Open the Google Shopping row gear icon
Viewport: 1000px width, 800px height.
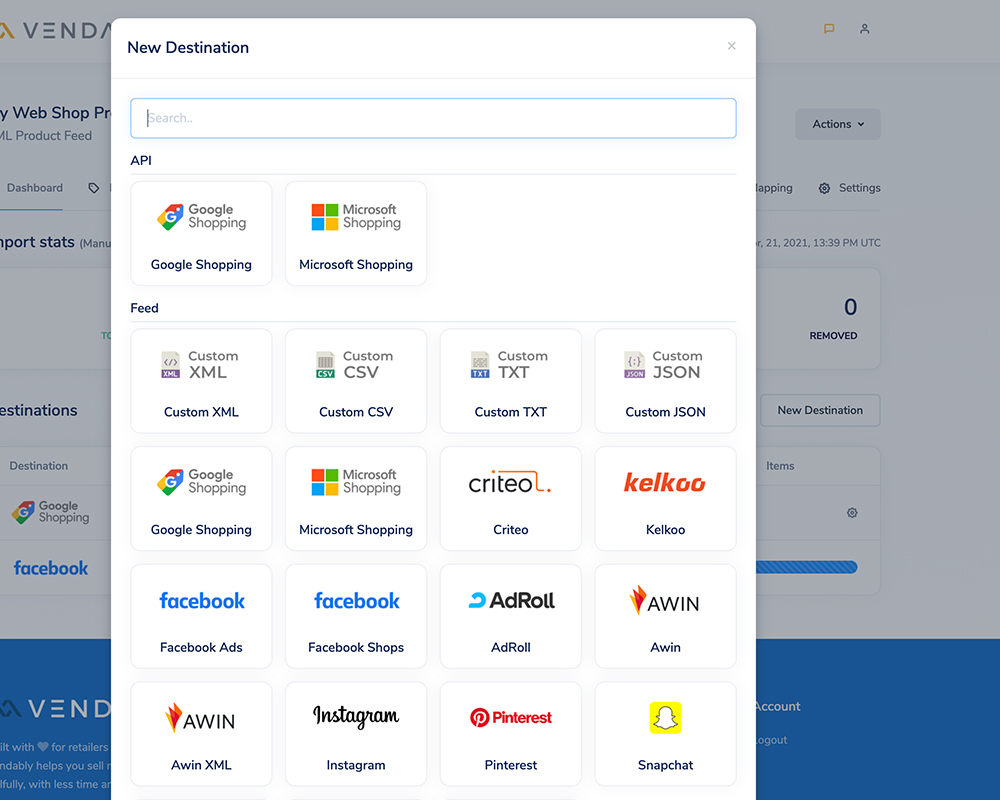[x=852, y=513]
